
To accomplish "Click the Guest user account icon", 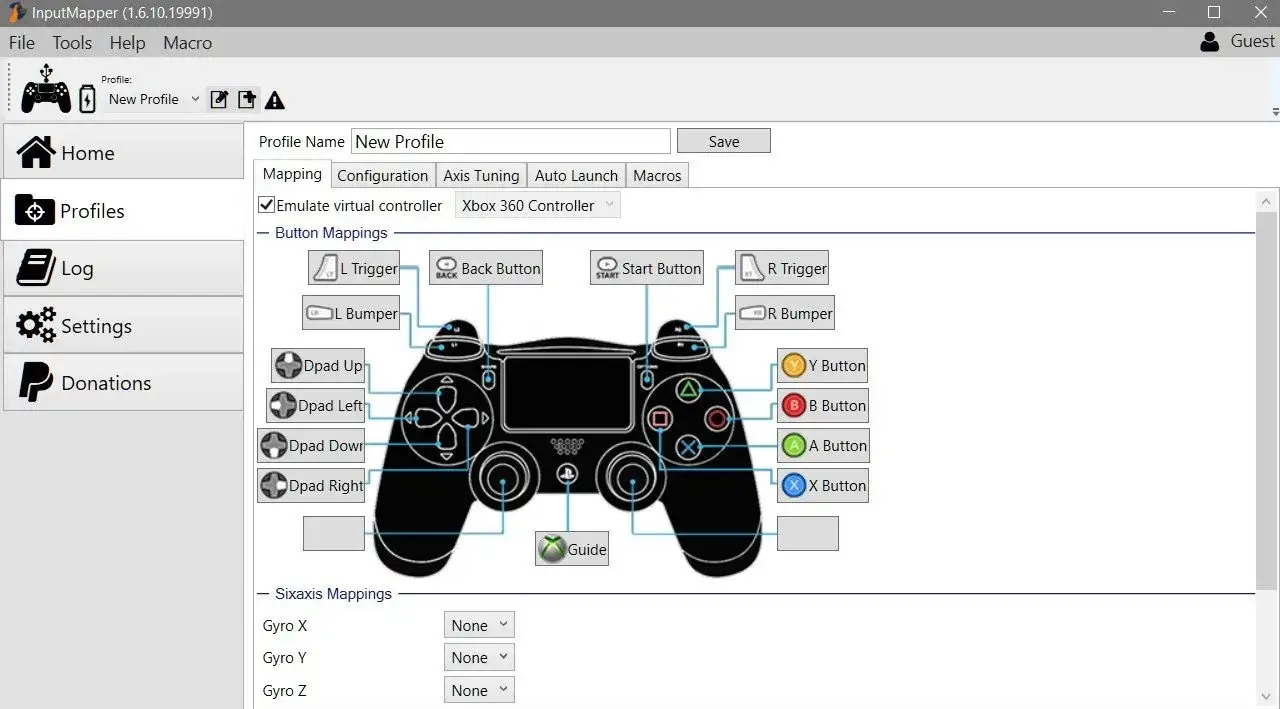I will (x=1208, y=41).
